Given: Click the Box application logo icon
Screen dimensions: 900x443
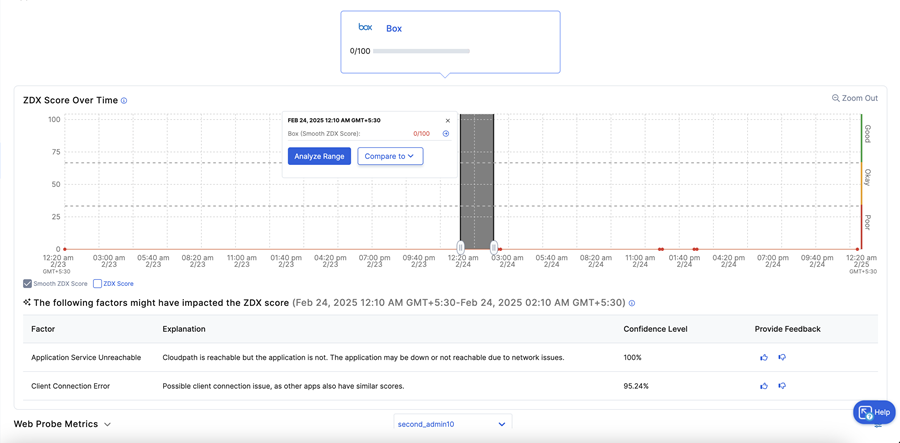Looking at the screenshot, I should 365,28.
